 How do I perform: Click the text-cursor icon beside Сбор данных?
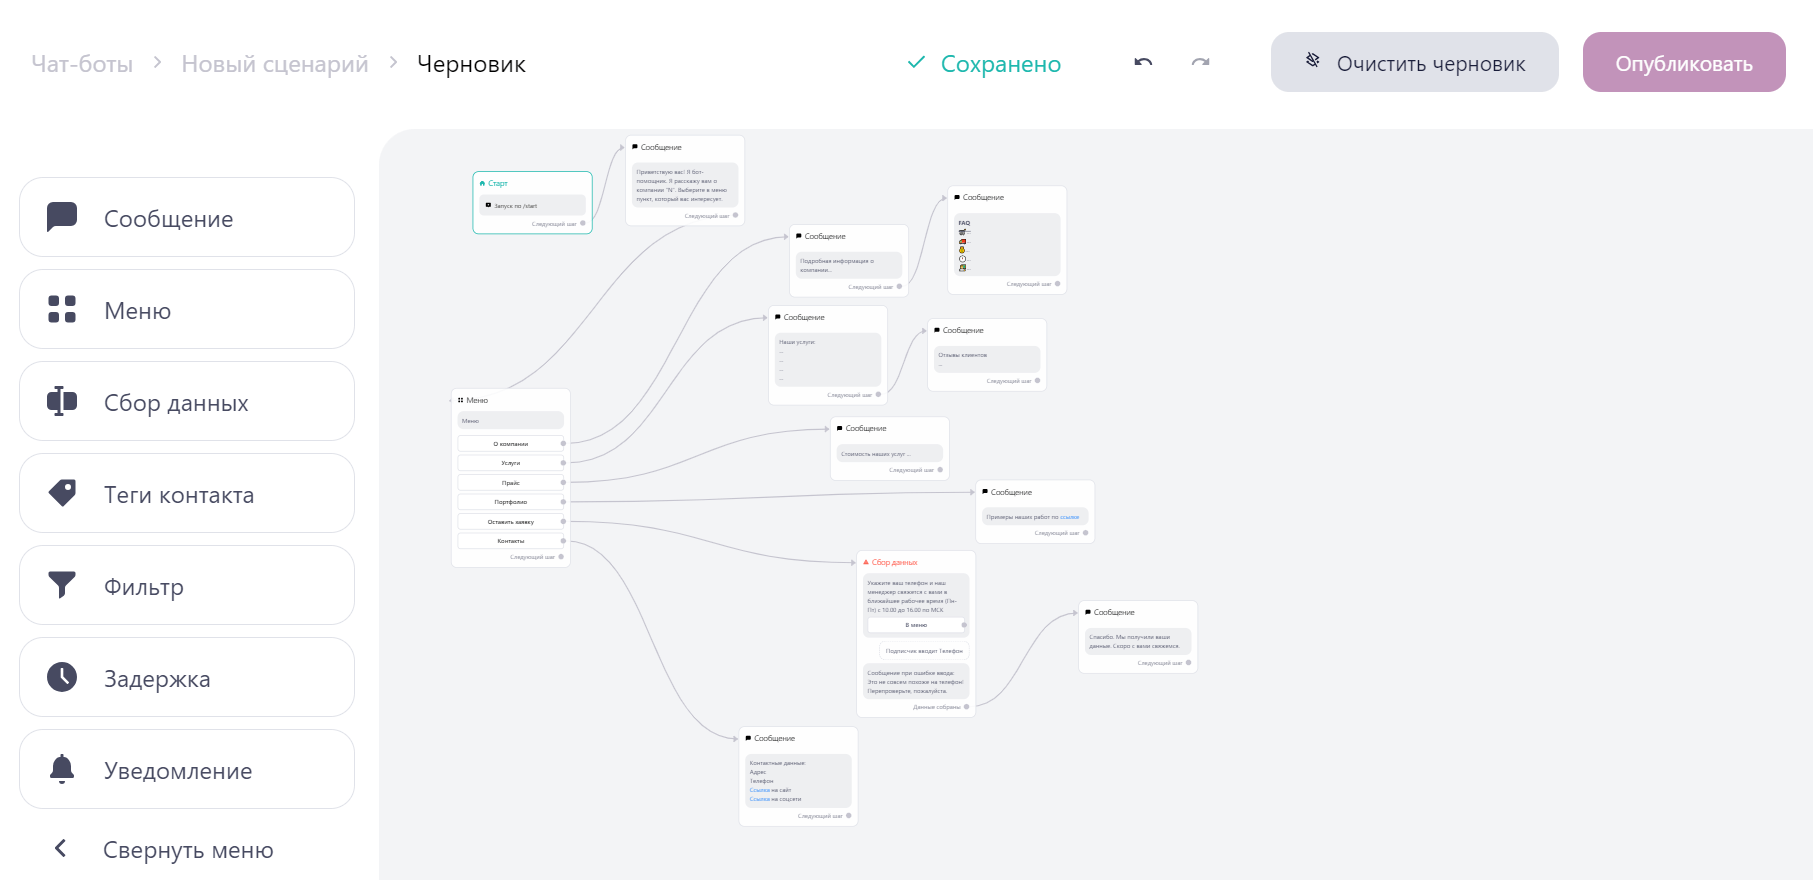[62, 401]
